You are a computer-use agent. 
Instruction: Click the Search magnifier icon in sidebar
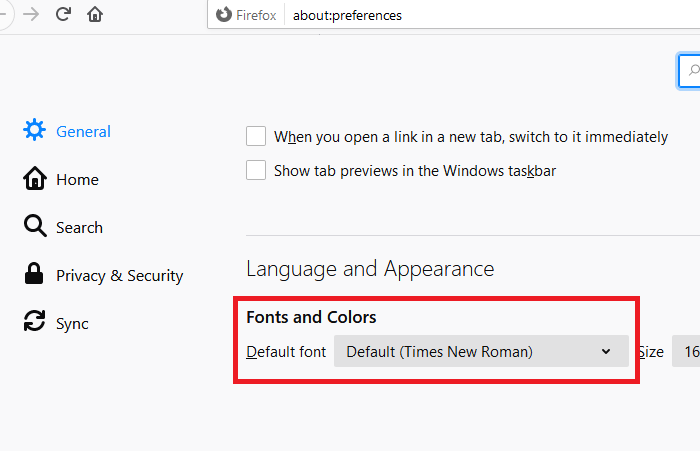point(35,227)
